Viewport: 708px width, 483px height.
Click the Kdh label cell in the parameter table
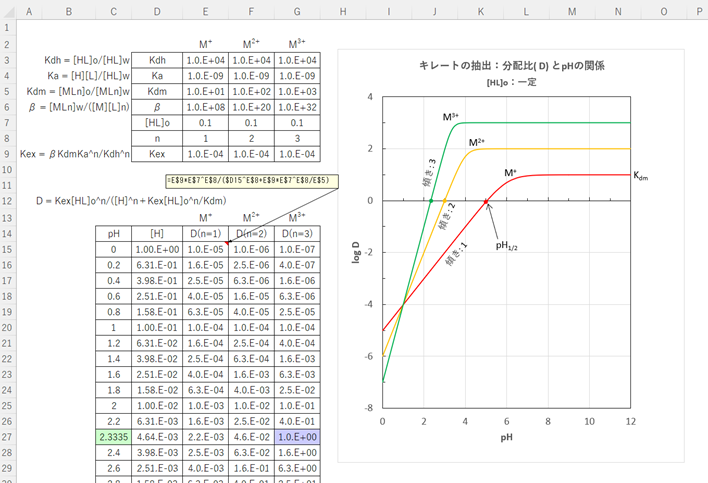point(157,60)
